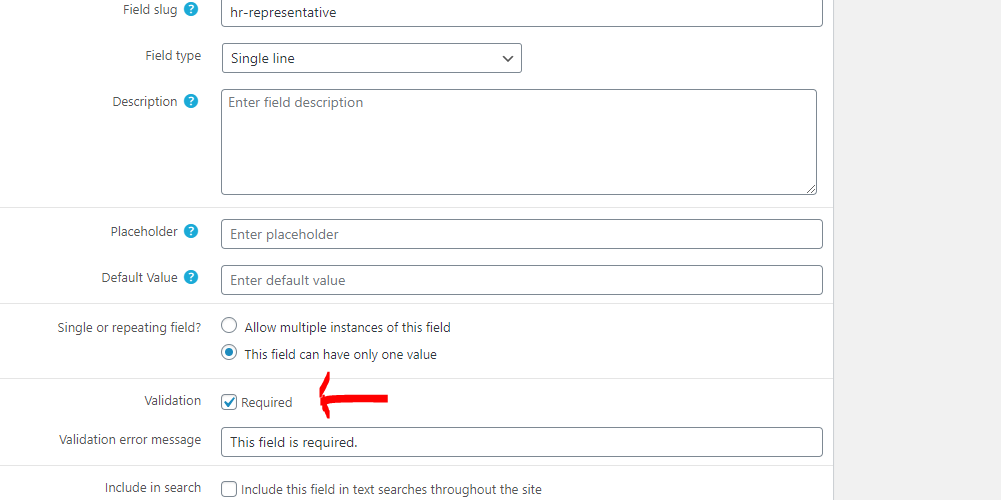
Task: Toggle the Required validation checkbox
Action: (229, 402)
